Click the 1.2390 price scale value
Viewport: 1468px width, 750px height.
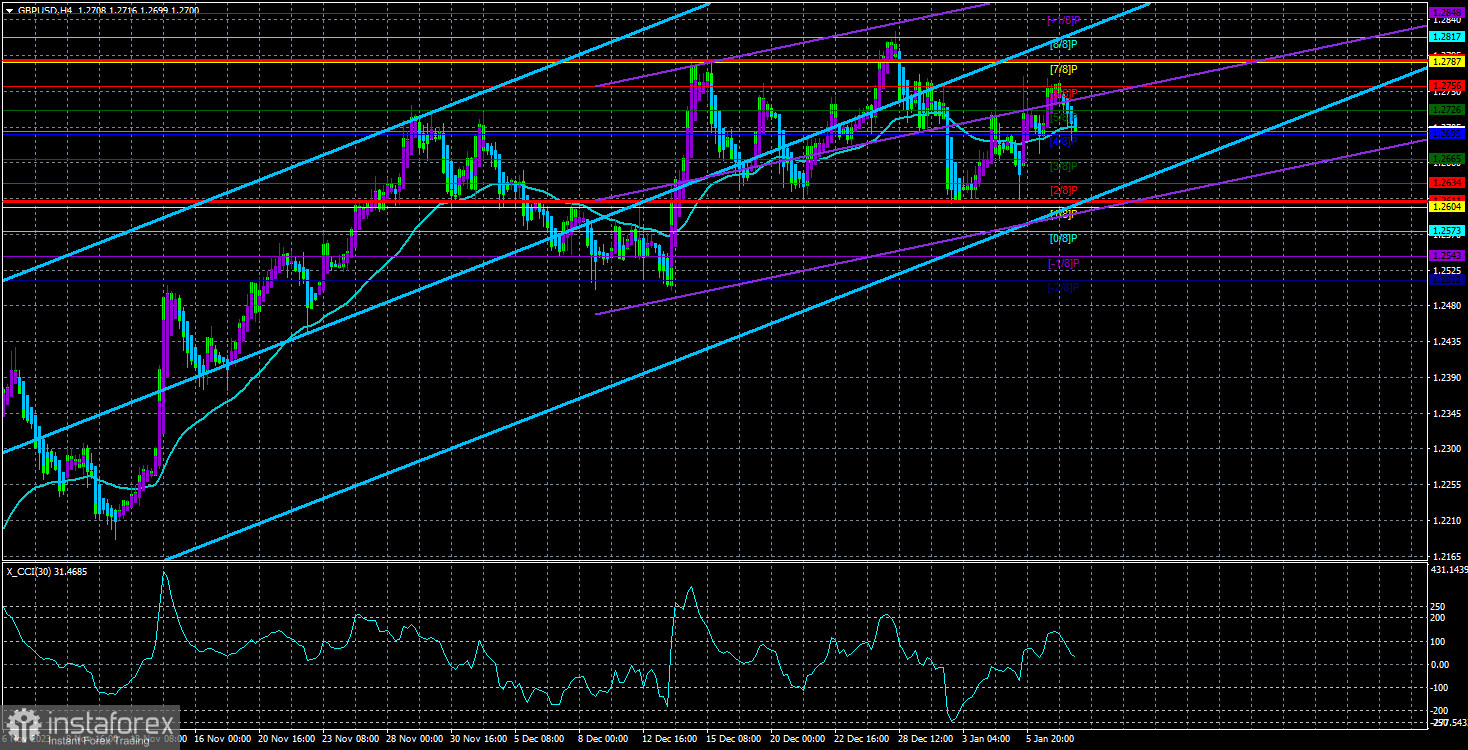(x=1446, y=378)
